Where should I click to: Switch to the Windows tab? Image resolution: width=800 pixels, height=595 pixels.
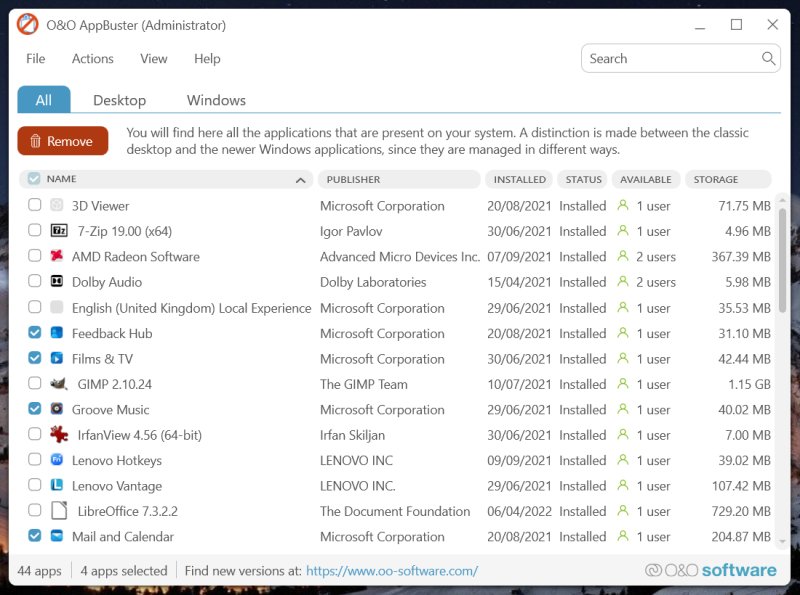click(x=216, y=100)
